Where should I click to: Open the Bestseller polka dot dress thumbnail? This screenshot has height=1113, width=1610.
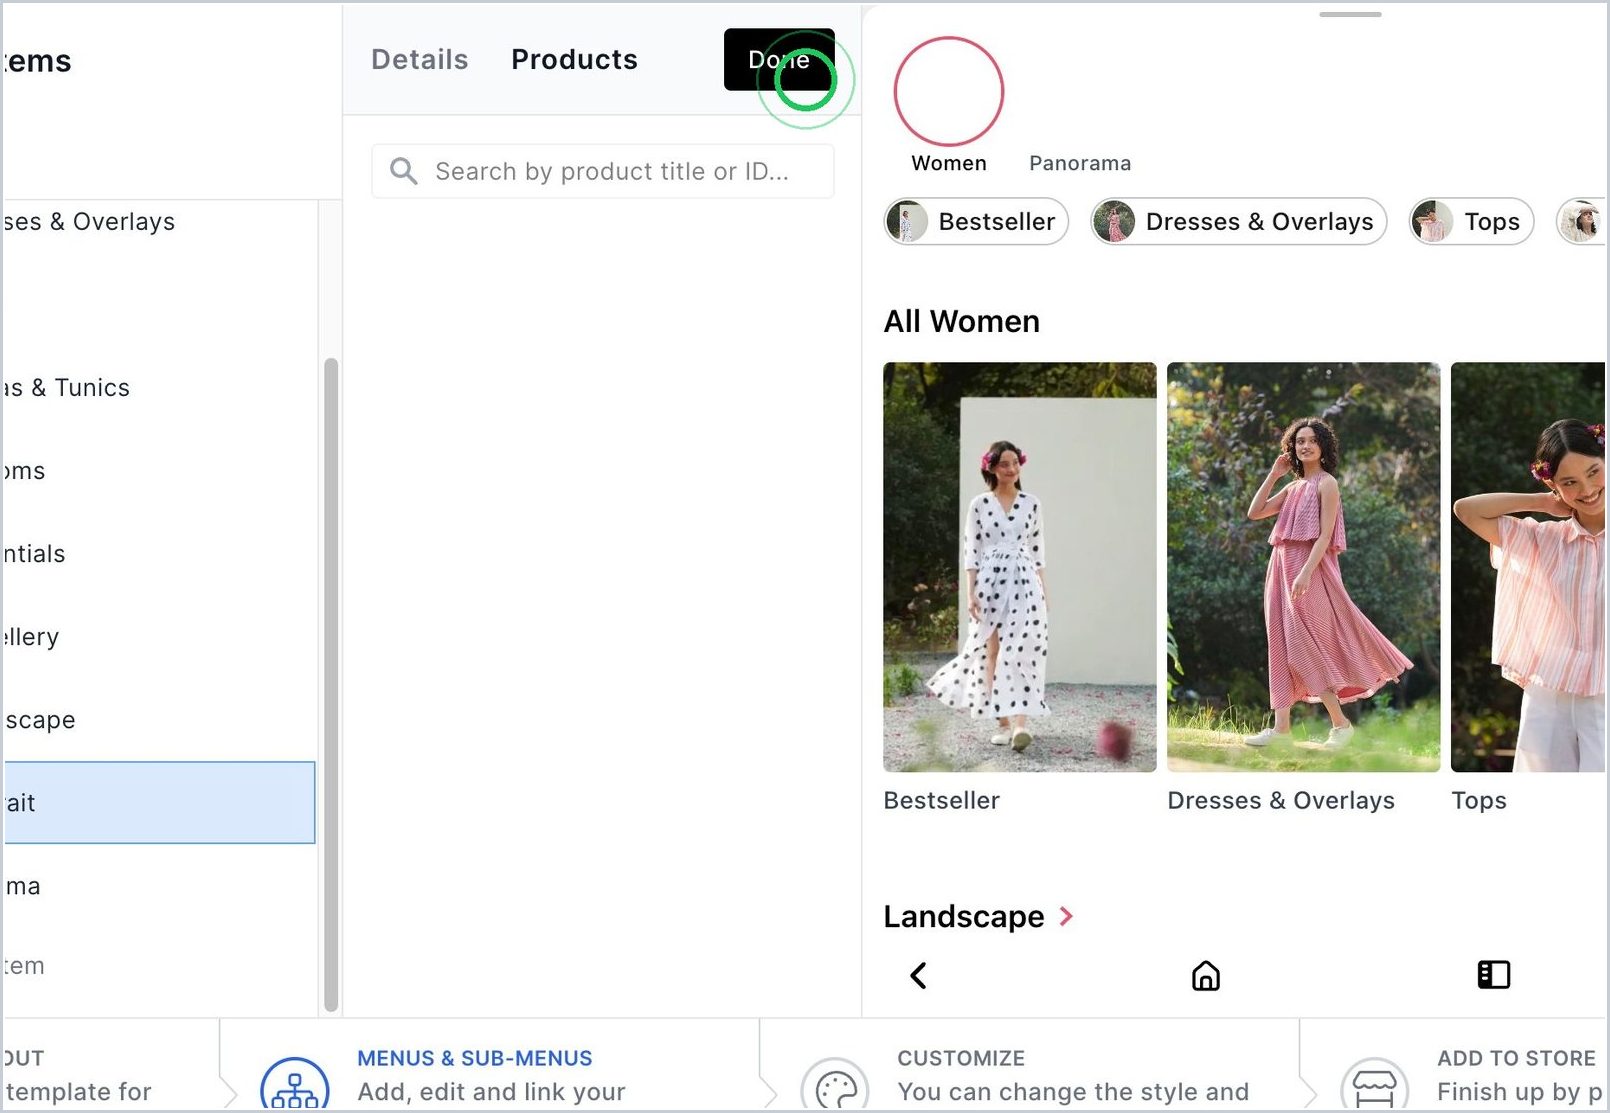tap(1019, 567)
